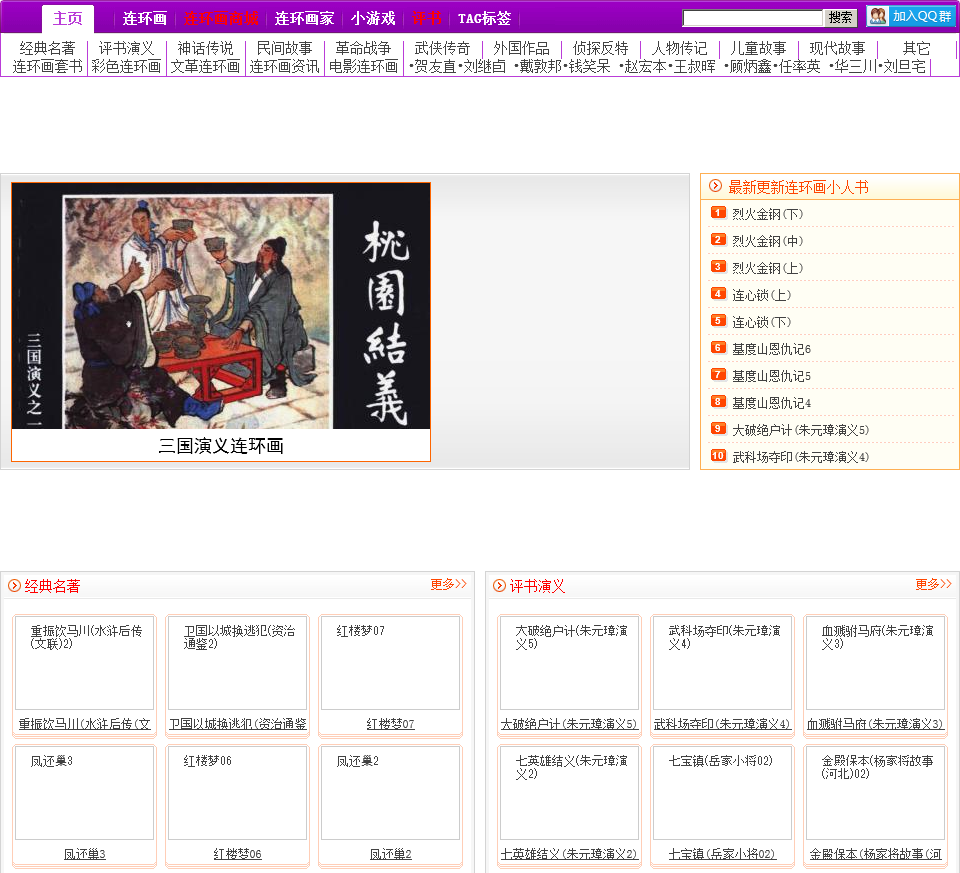Open 大破绝户计(朱元璋演义5) in the latest list

801,430
